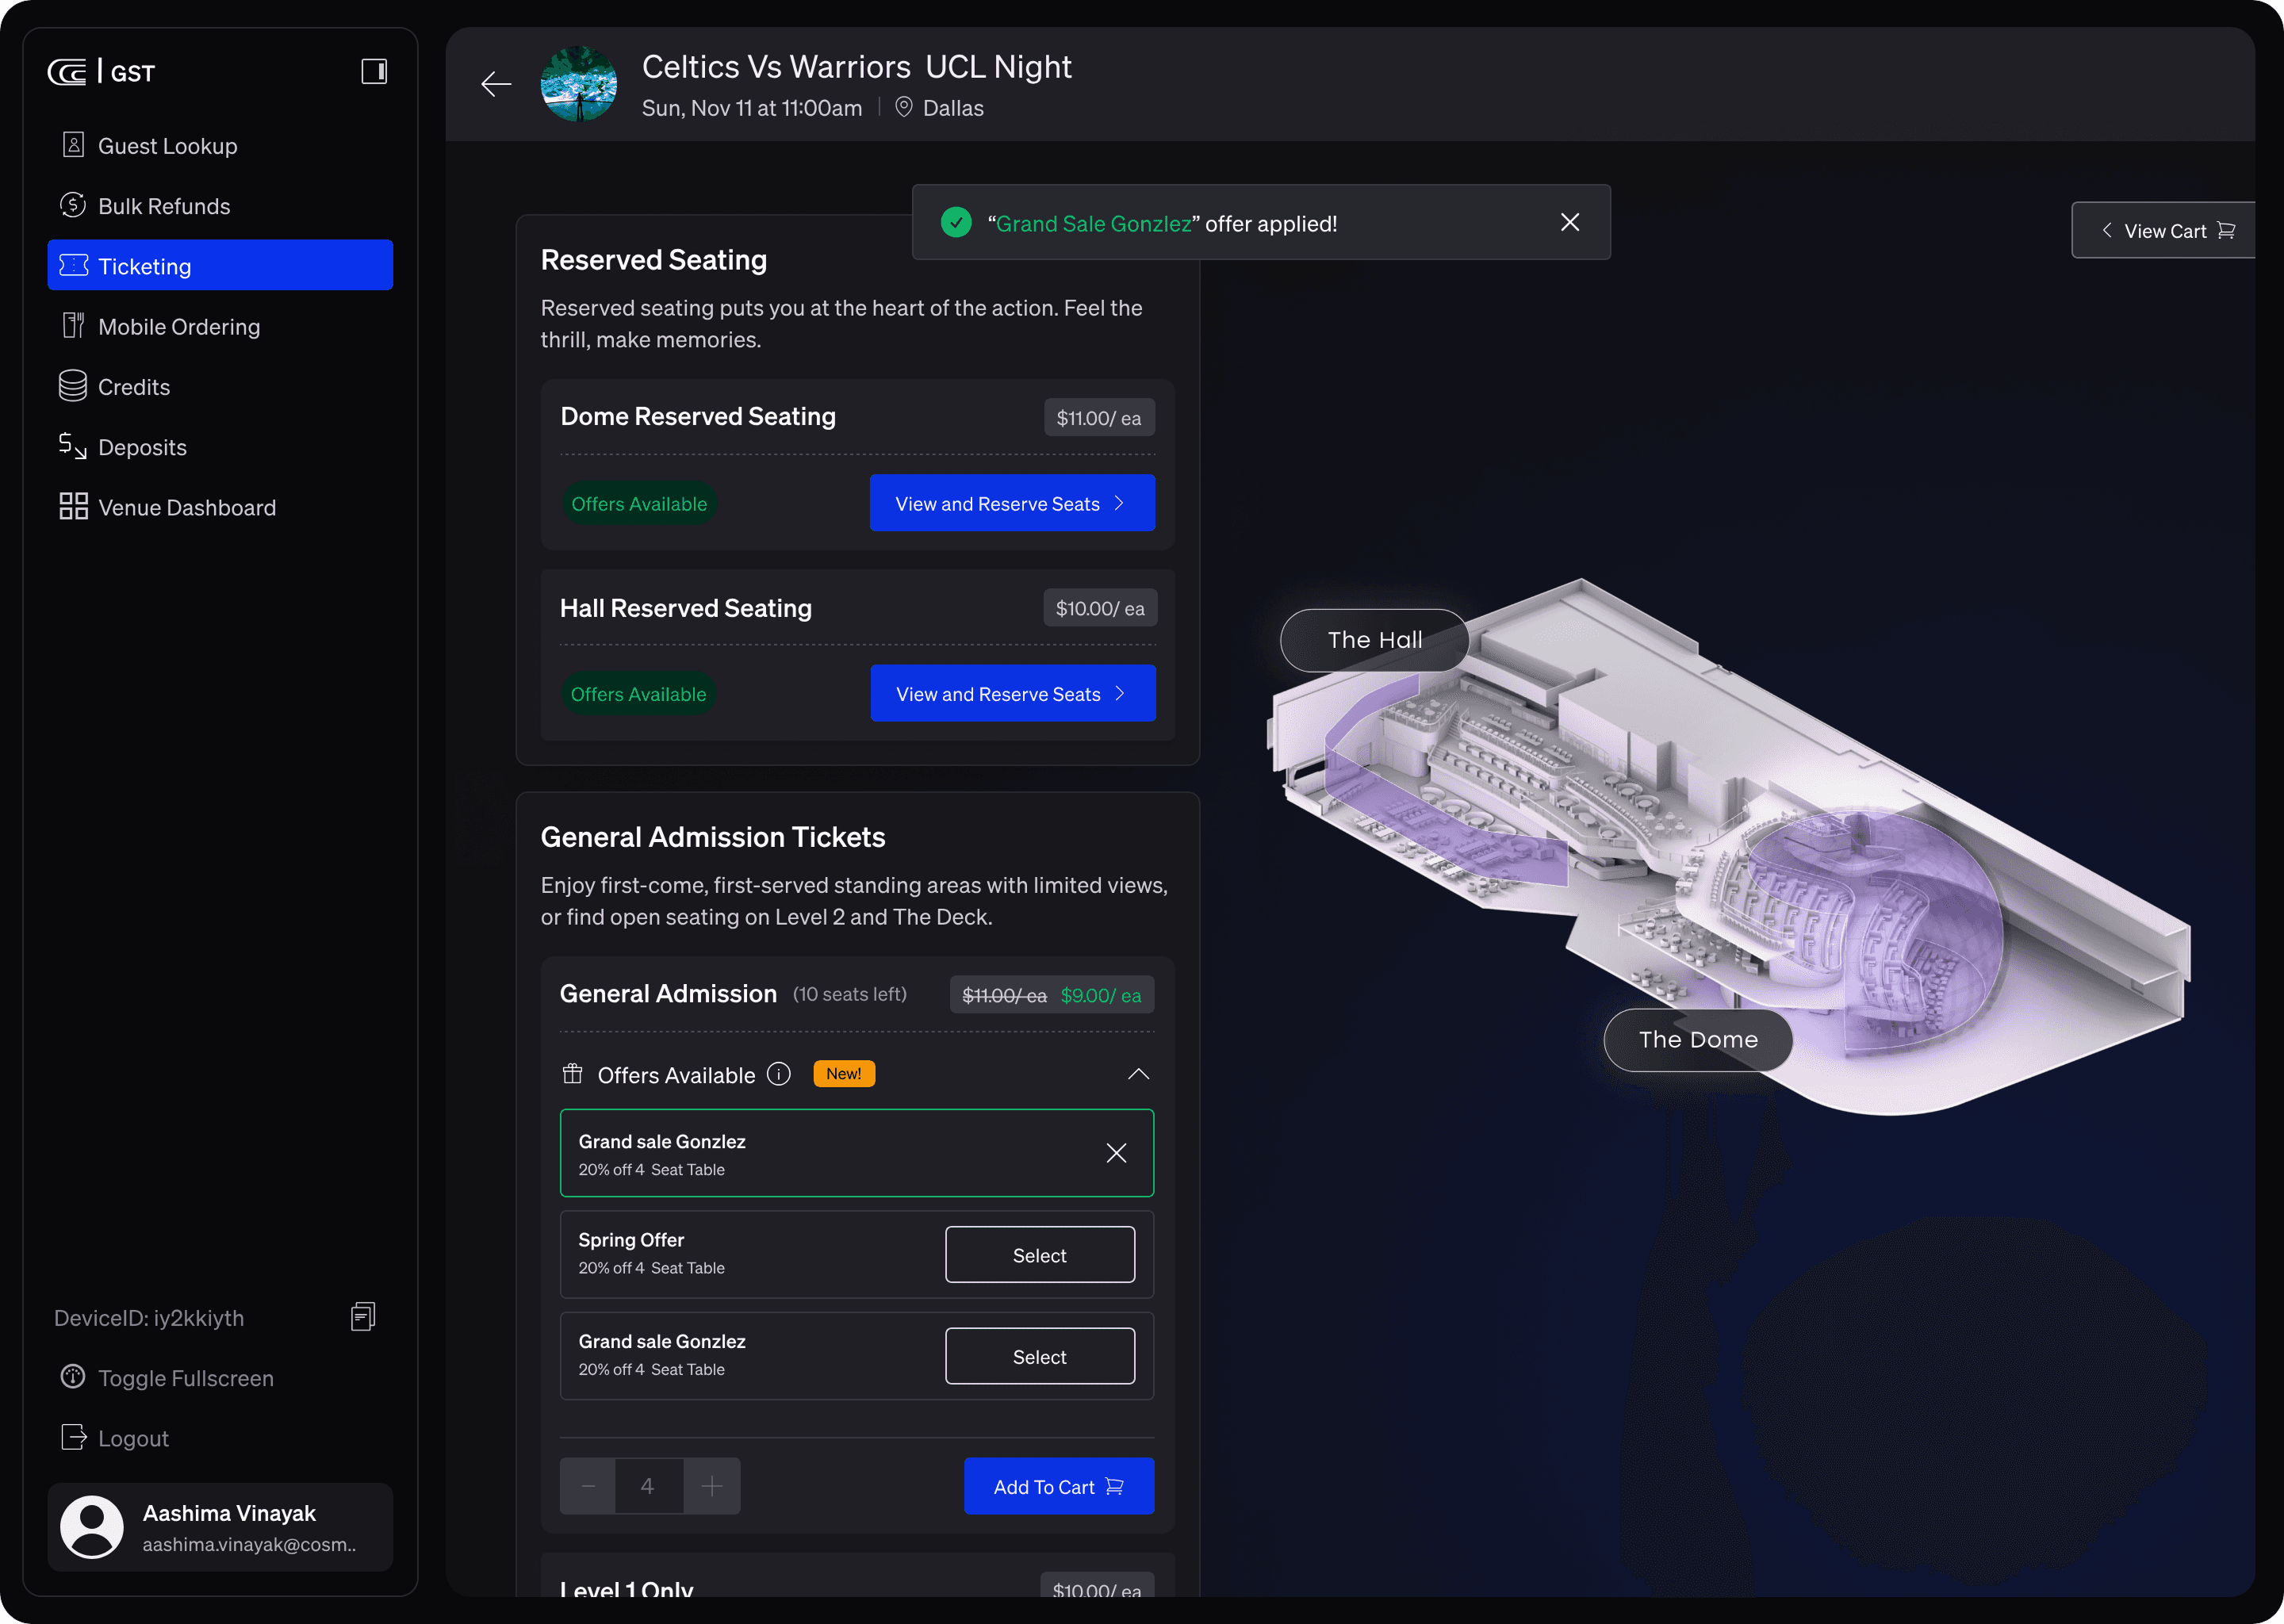Click the New! badge
The height and width of the screenshot is (1624, 2284).
pyautogui.click(x=844, y=1073)
